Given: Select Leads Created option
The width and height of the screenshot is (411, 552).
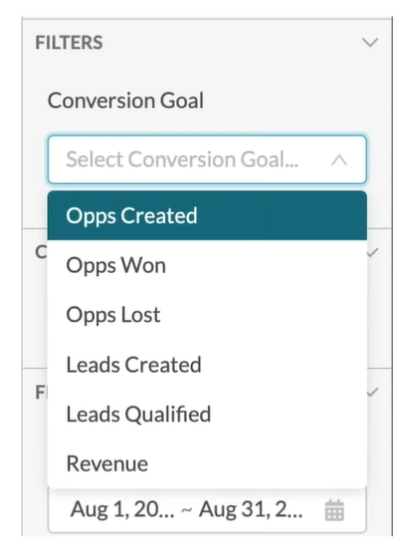Looking at the screenshot, I should 207,364.
